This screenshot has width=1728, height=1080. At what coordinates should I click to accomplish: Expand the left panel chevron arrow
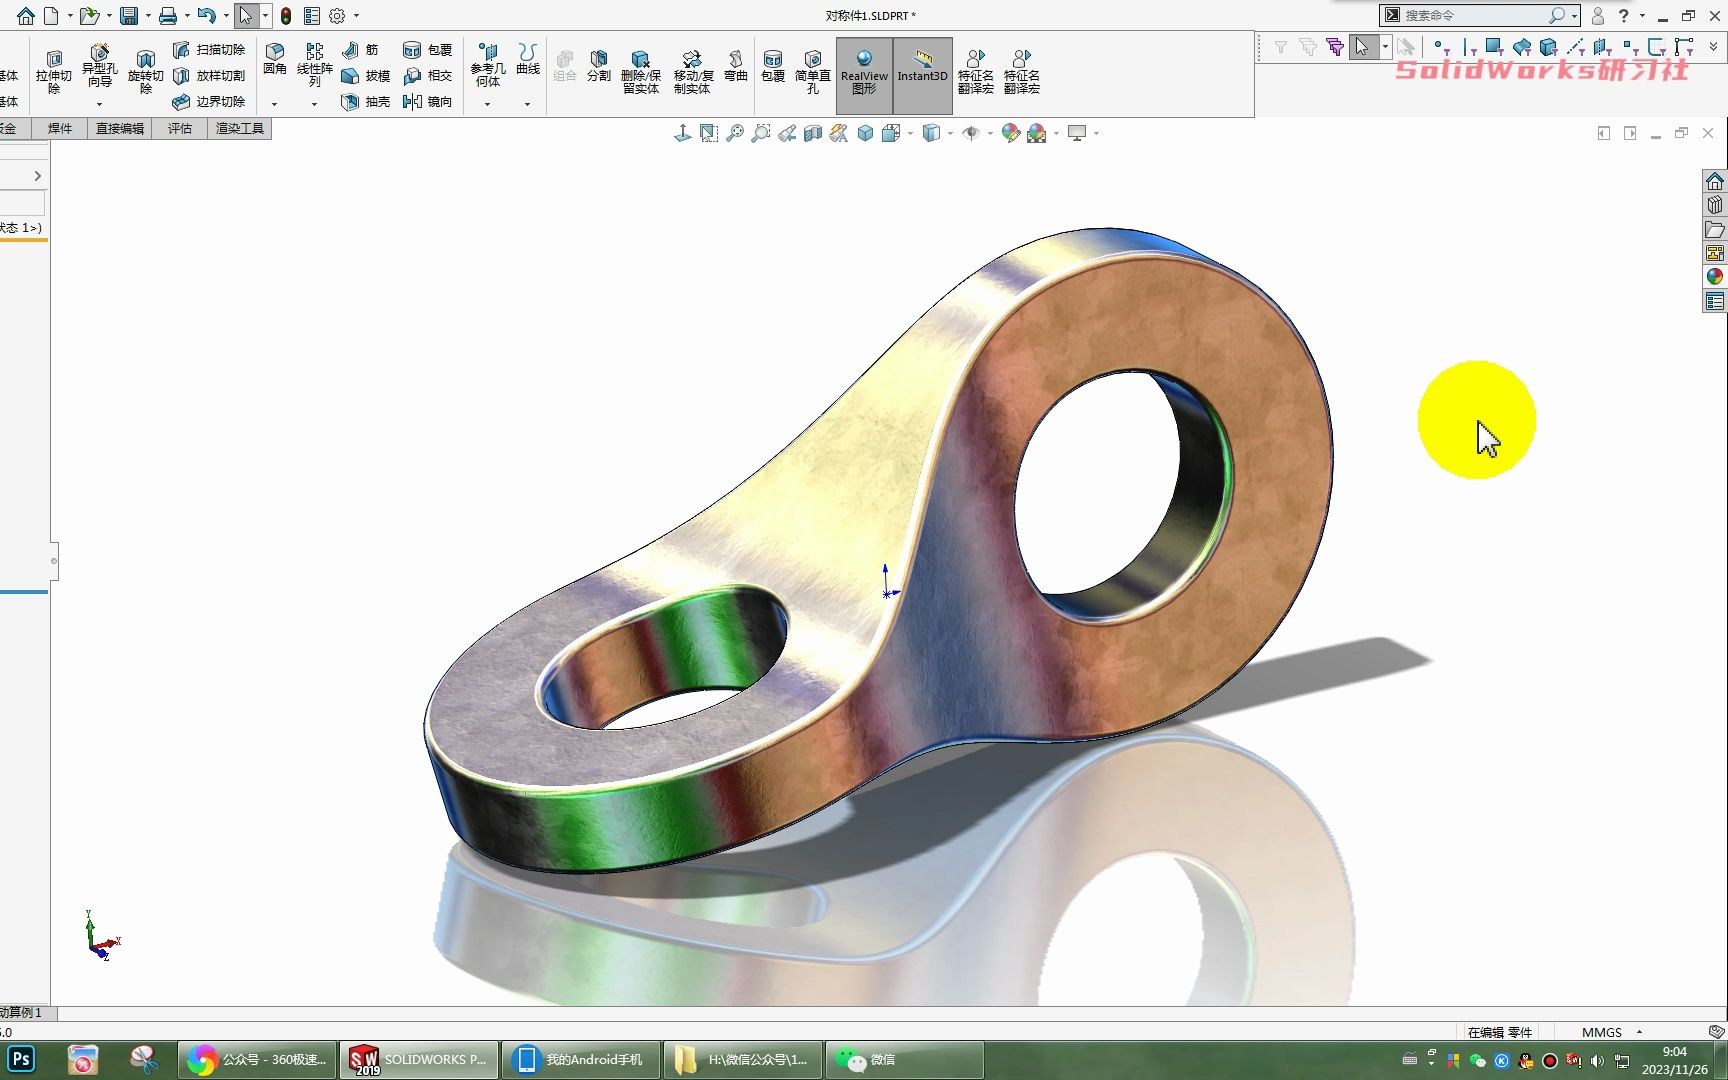pyautogui.click(x=38, y=176)
